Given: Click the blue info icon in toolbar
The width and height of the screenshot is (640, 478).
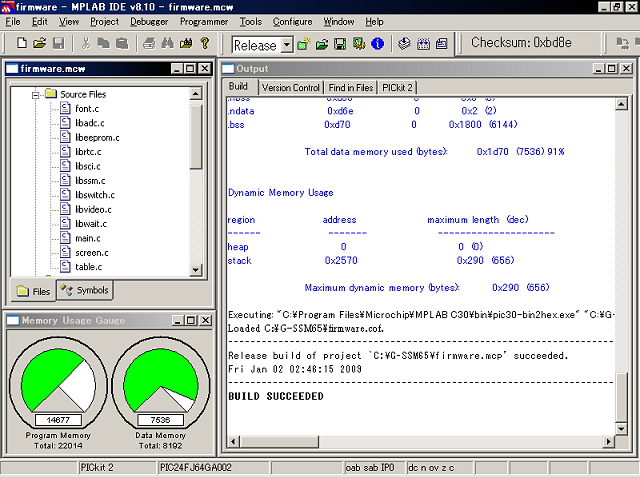Looking at the screenshot, I should [x=377, y=44].
